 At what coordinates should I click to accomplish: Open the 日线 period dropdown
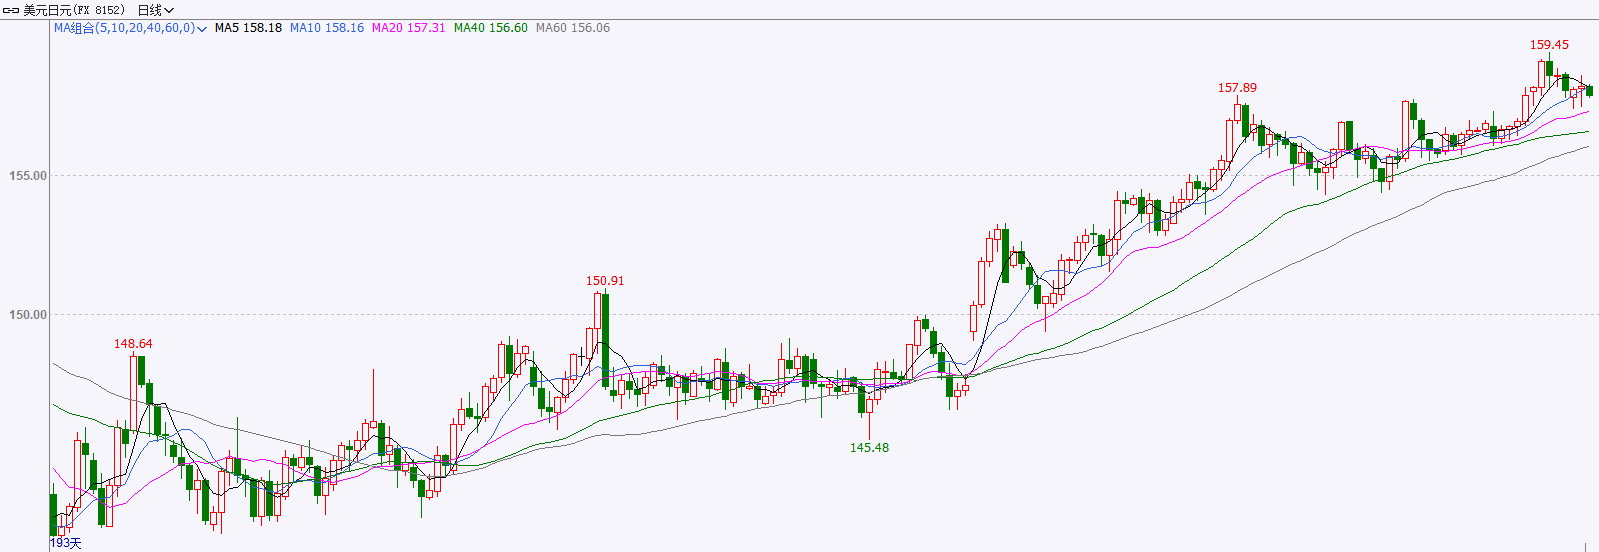(x=155, y=10)
